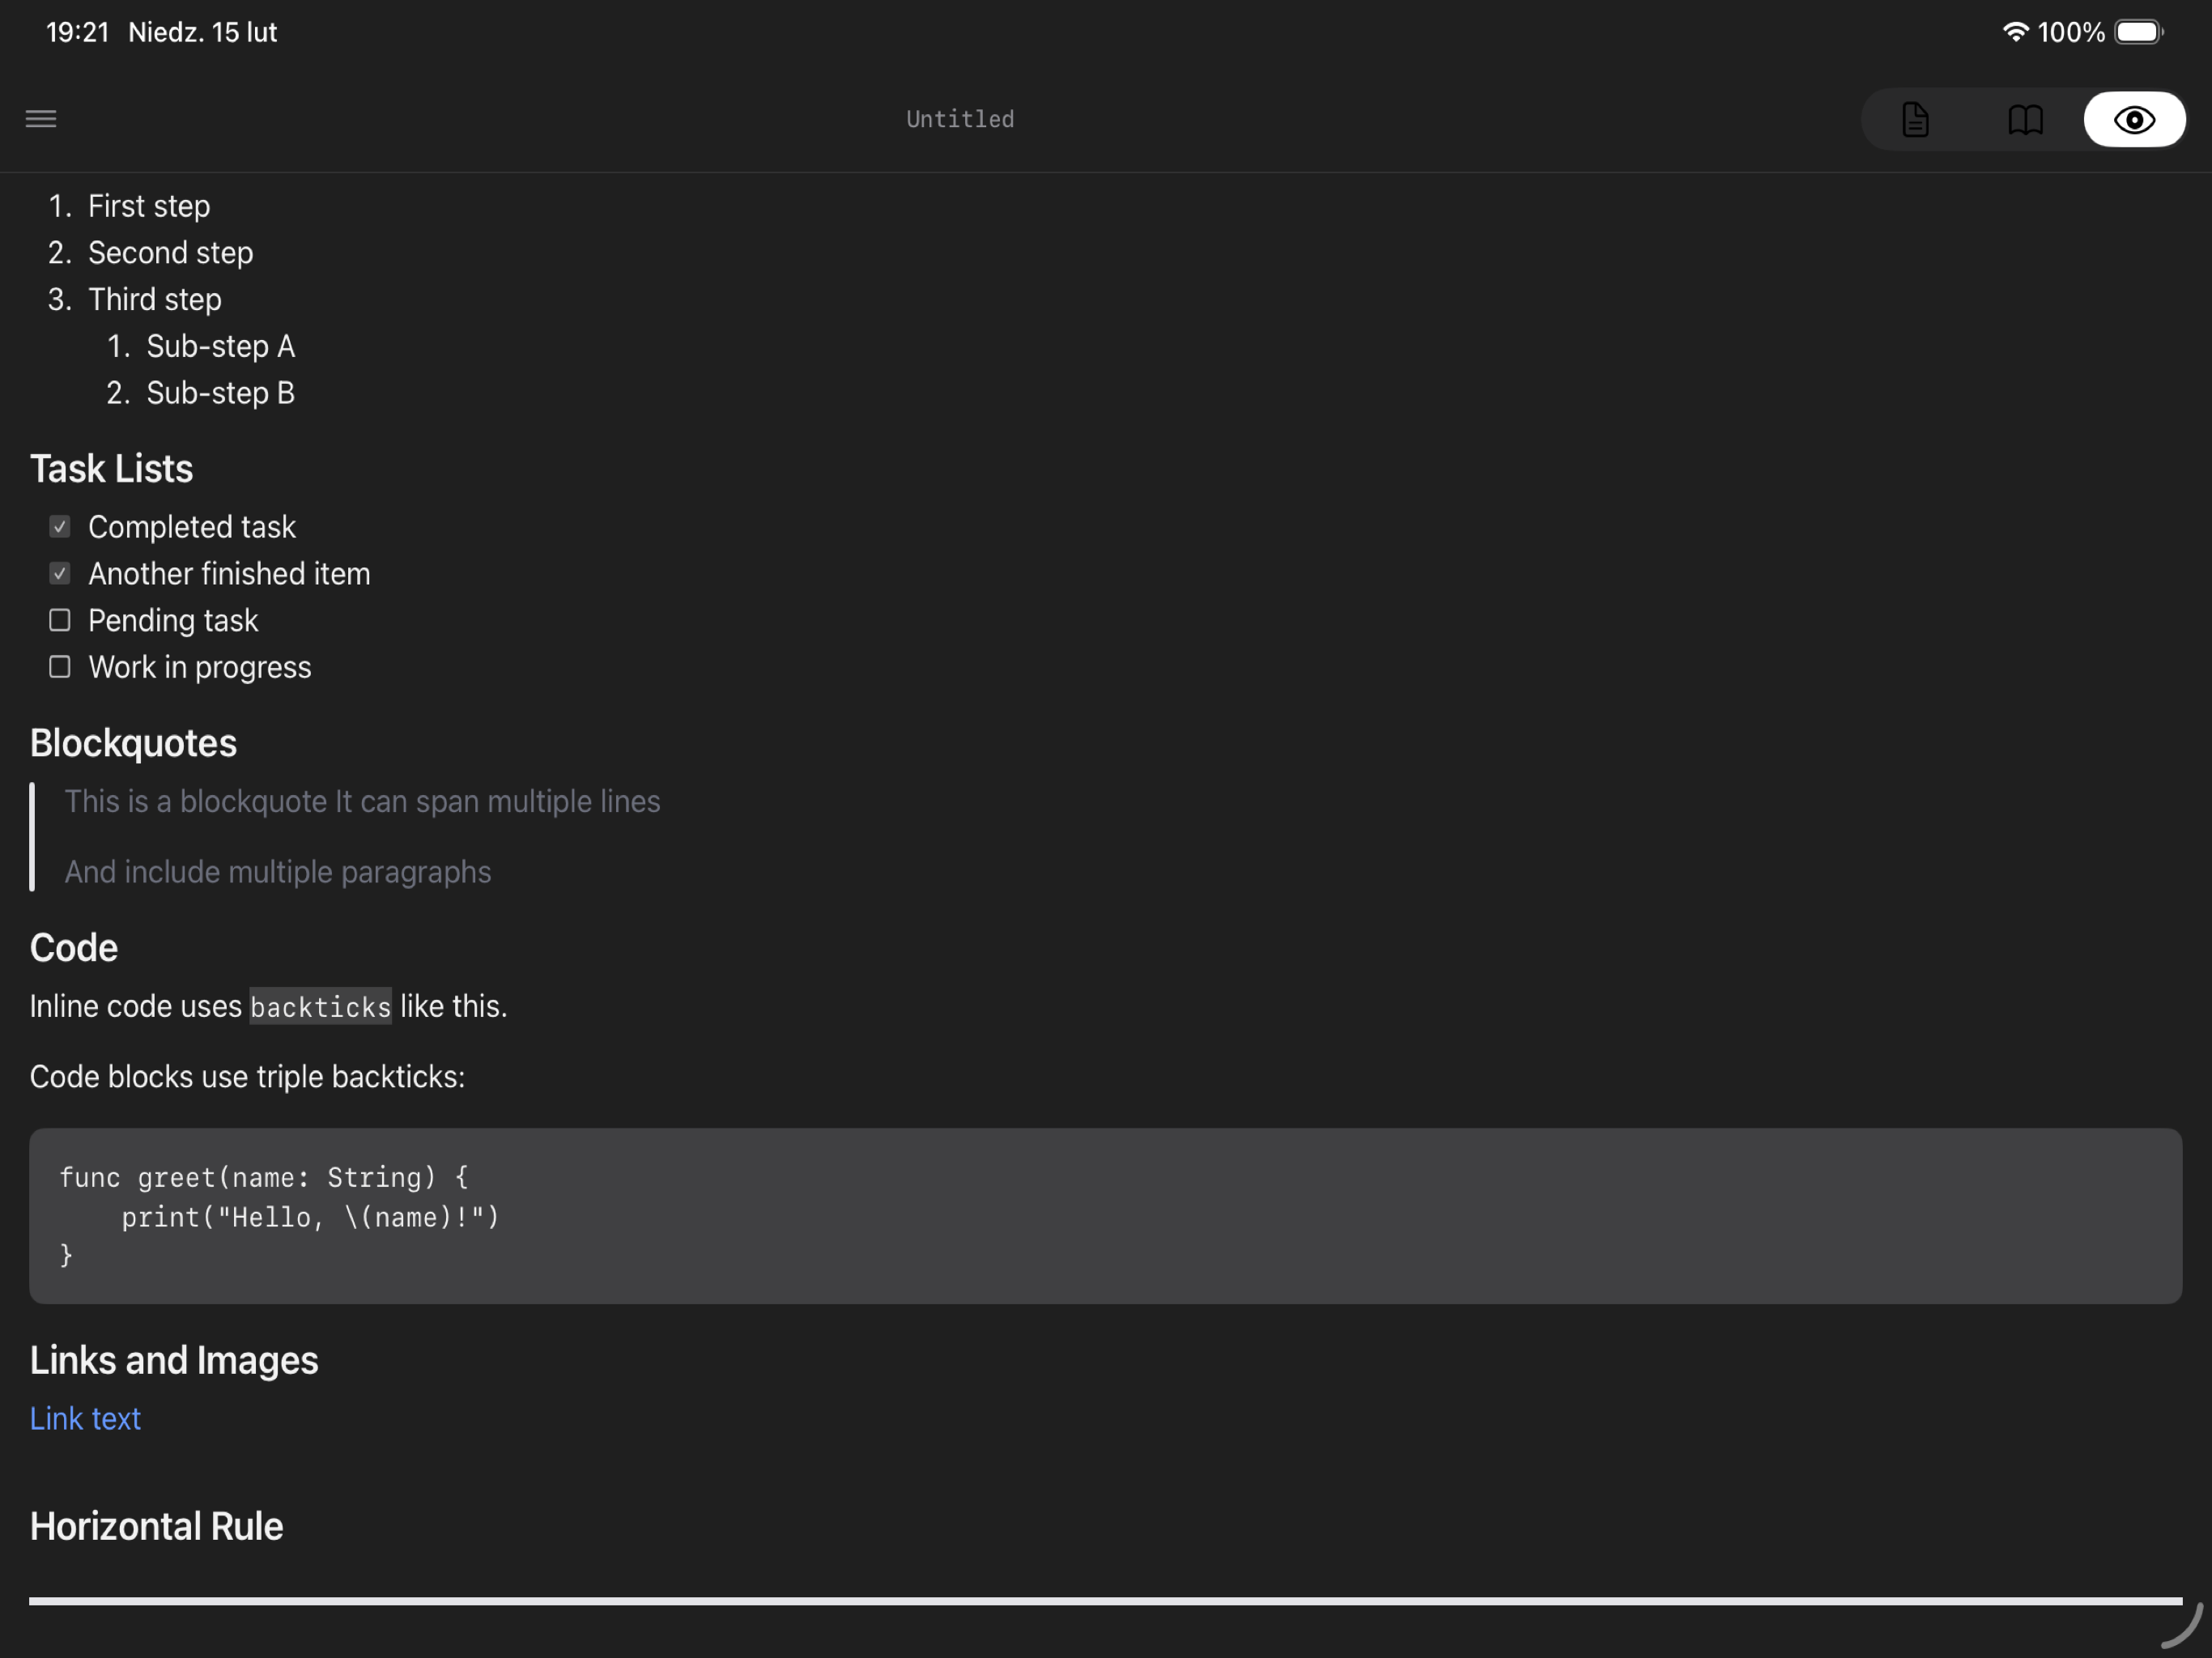The image size is (2212, 1658).
Task: Check the Work in progress checkbox
Action: [x=60, y=667]
